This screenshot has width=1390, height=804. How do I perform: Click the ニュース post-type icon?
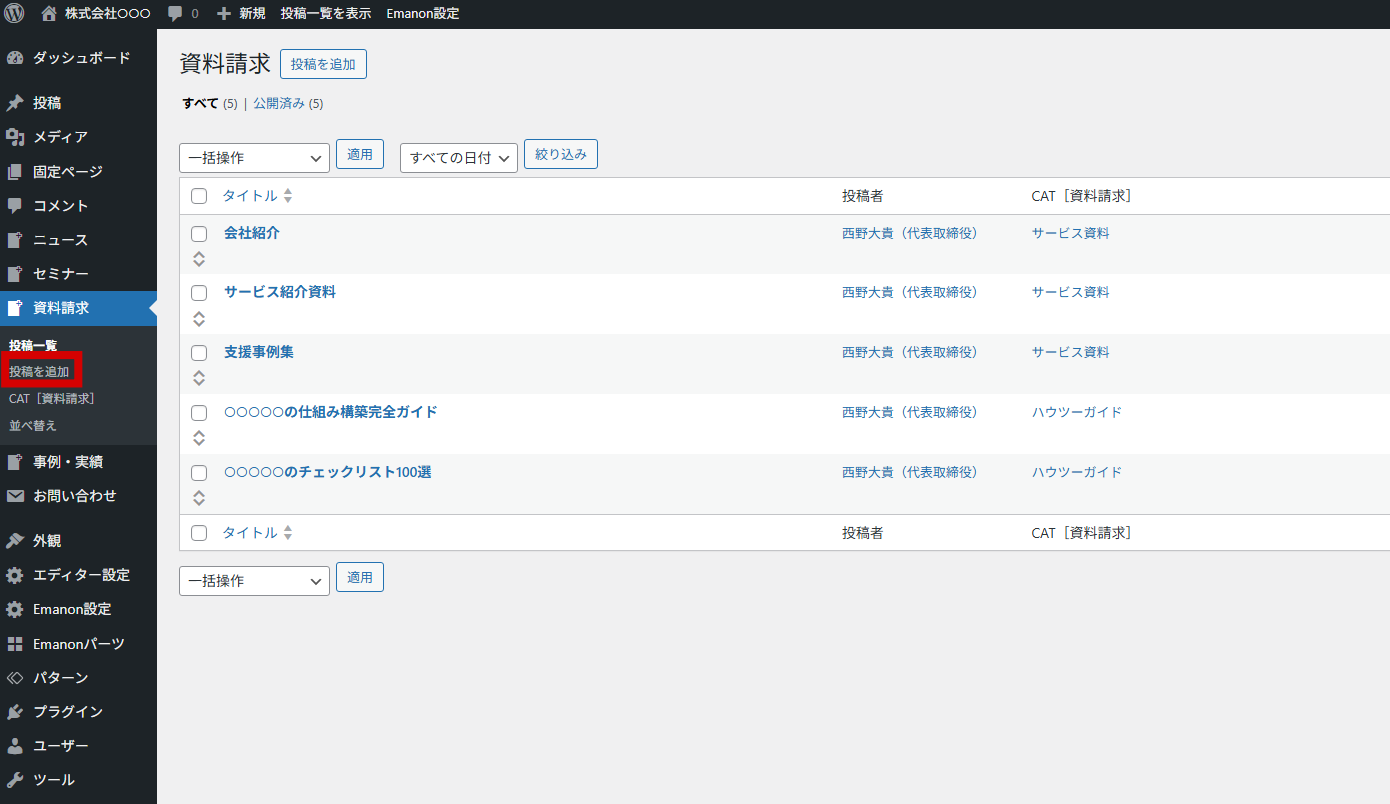click(15, 240)
